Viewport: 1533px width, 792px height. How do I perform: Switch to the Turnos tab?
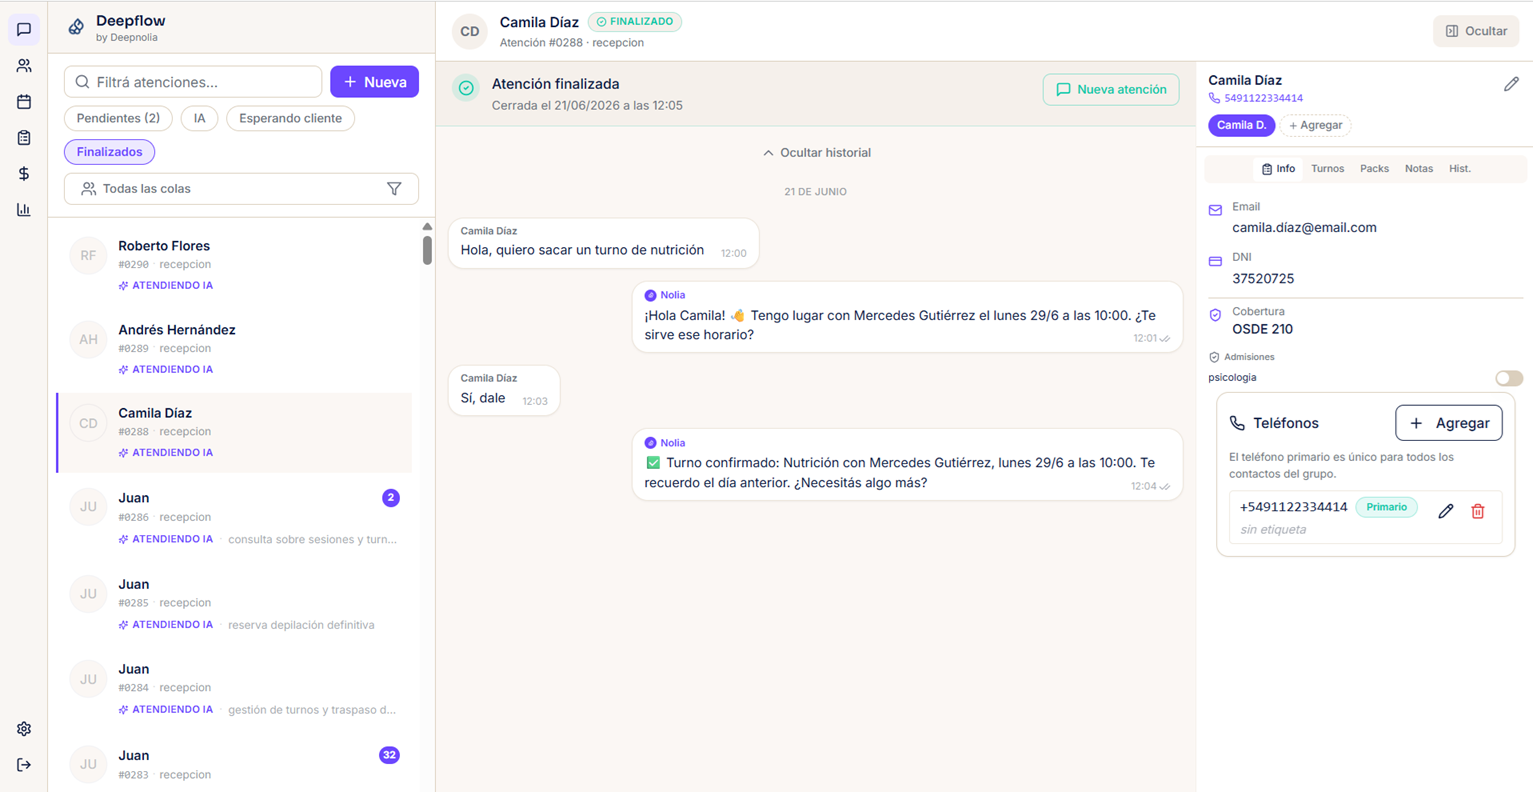1327,169
